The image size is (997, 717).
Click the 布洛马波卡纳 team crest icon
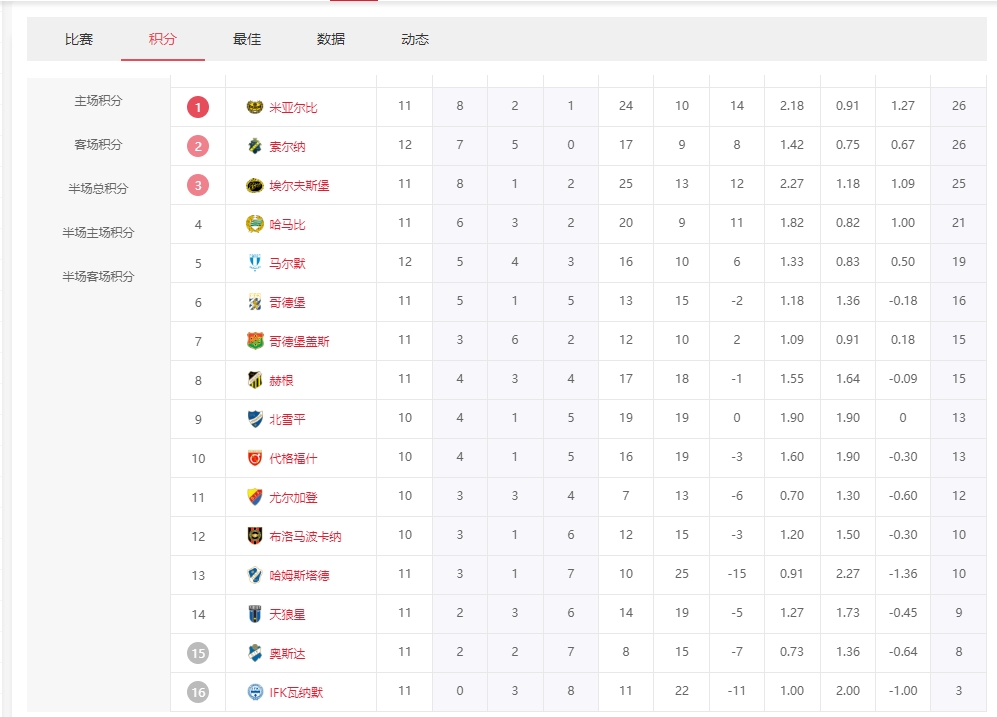(255, 536)
